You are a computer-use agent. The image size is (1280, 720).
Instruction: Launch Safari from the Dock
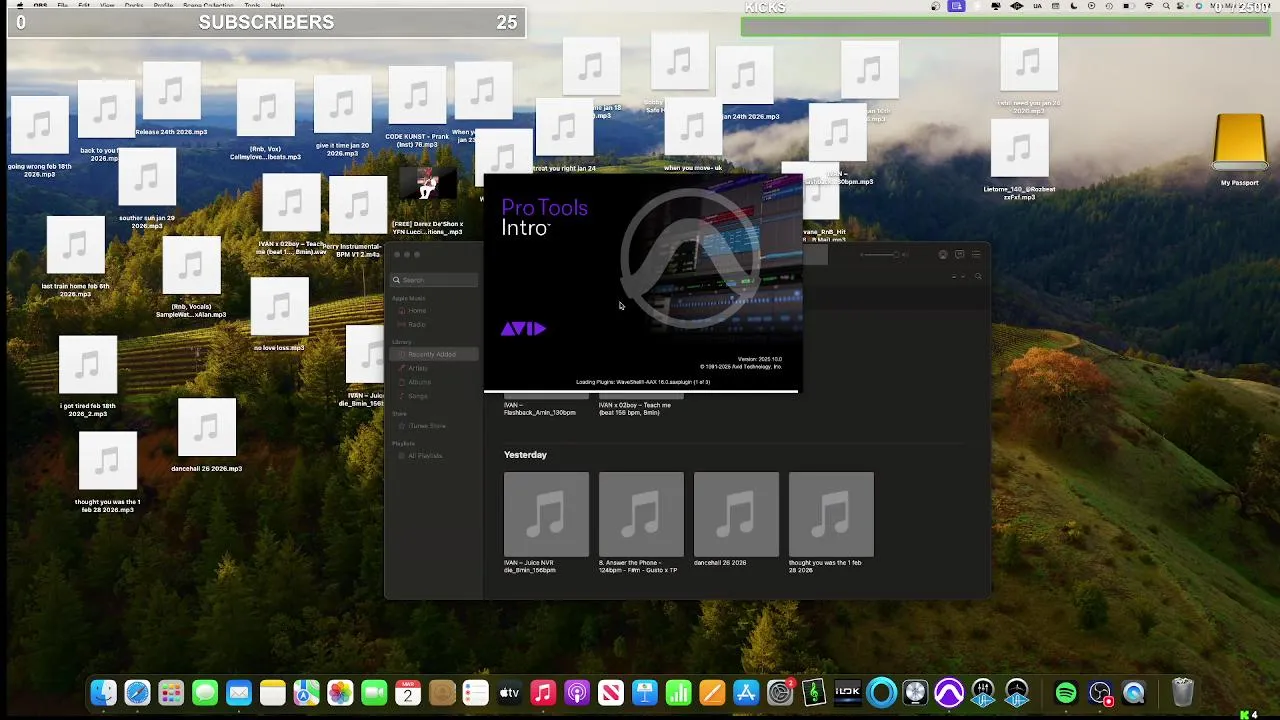137,692
